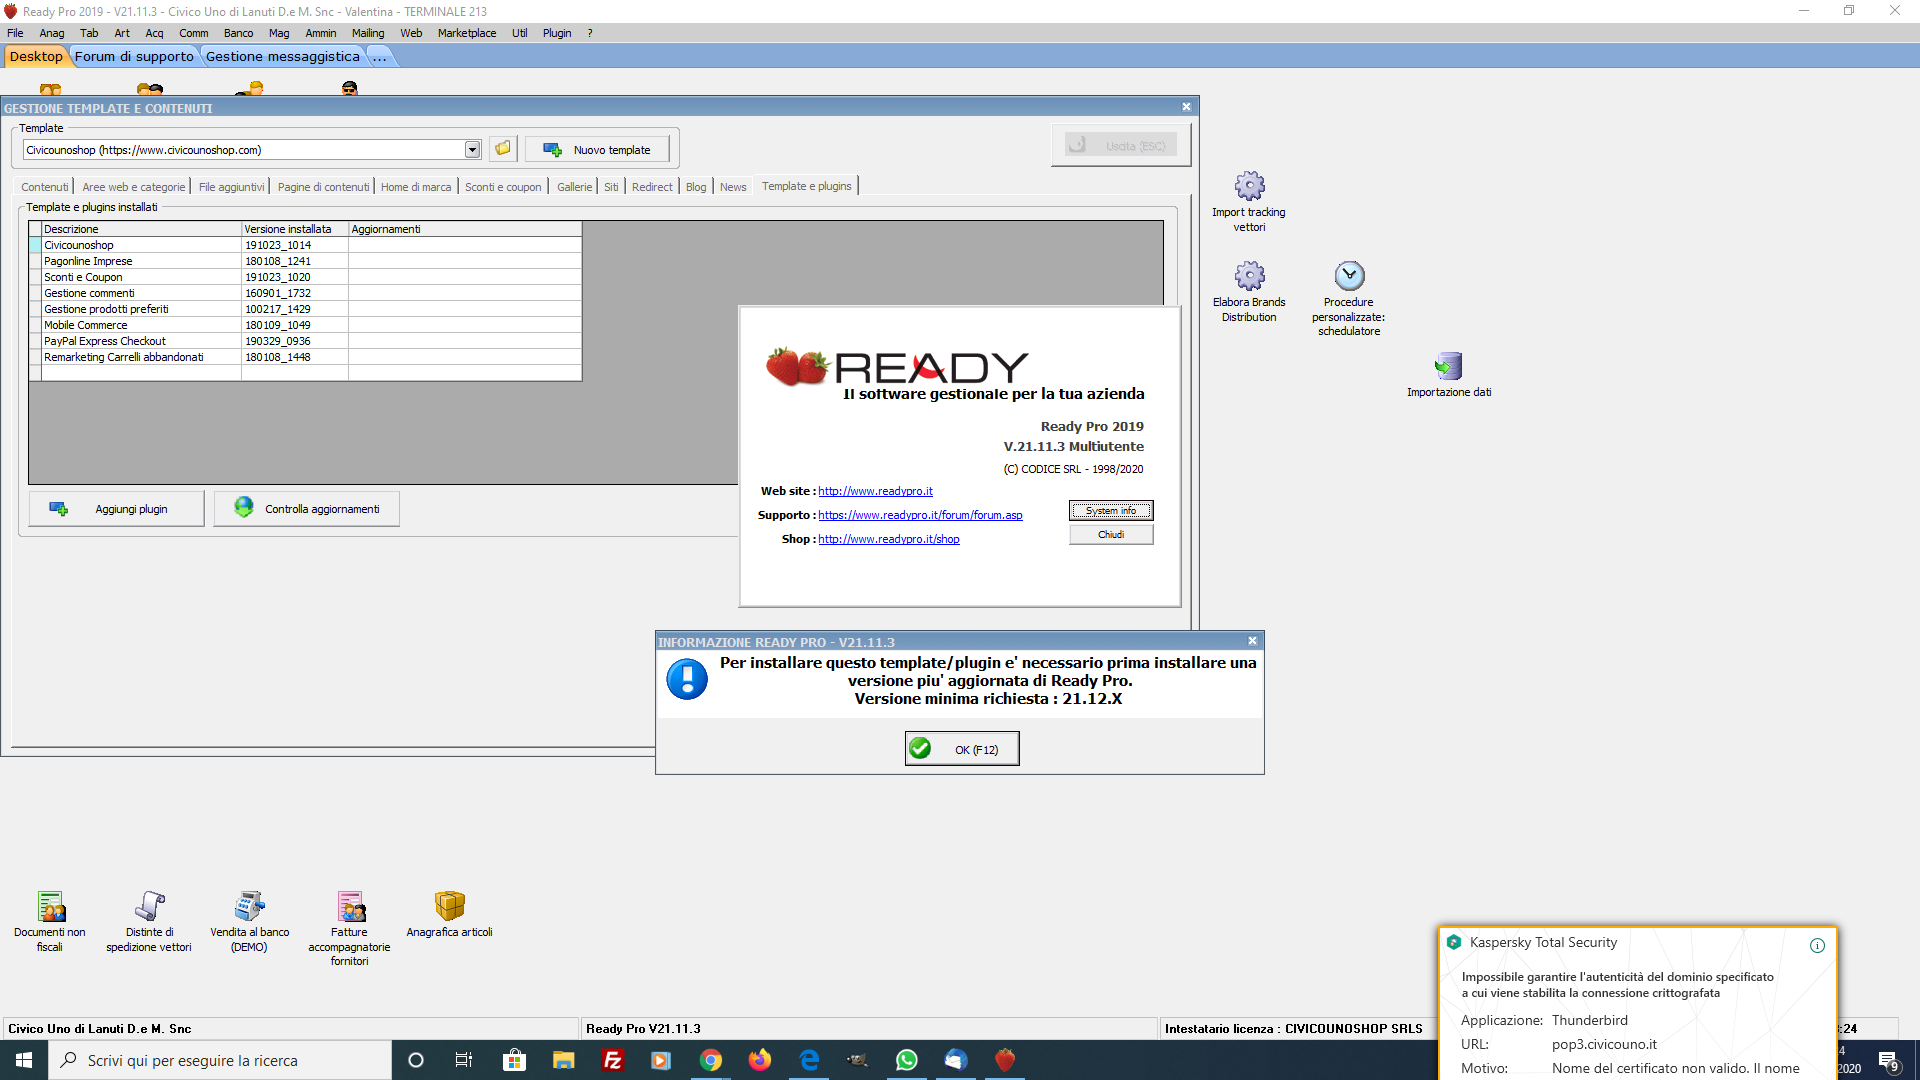This screenshot has height=1080, width=1920.
Task: Select Pagonline Imprese plugin row
Action: 305,261
